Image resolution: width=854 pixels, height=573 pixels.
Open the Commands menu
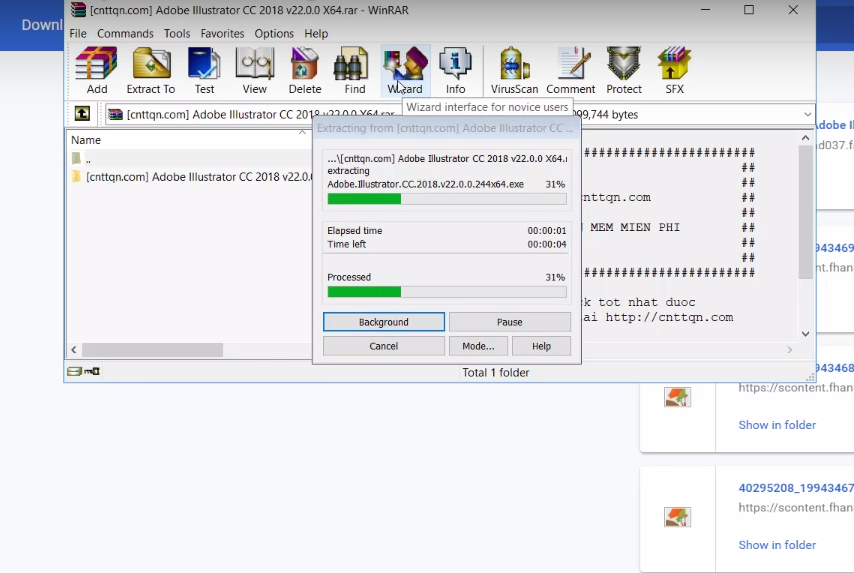(x=125, y=33)
